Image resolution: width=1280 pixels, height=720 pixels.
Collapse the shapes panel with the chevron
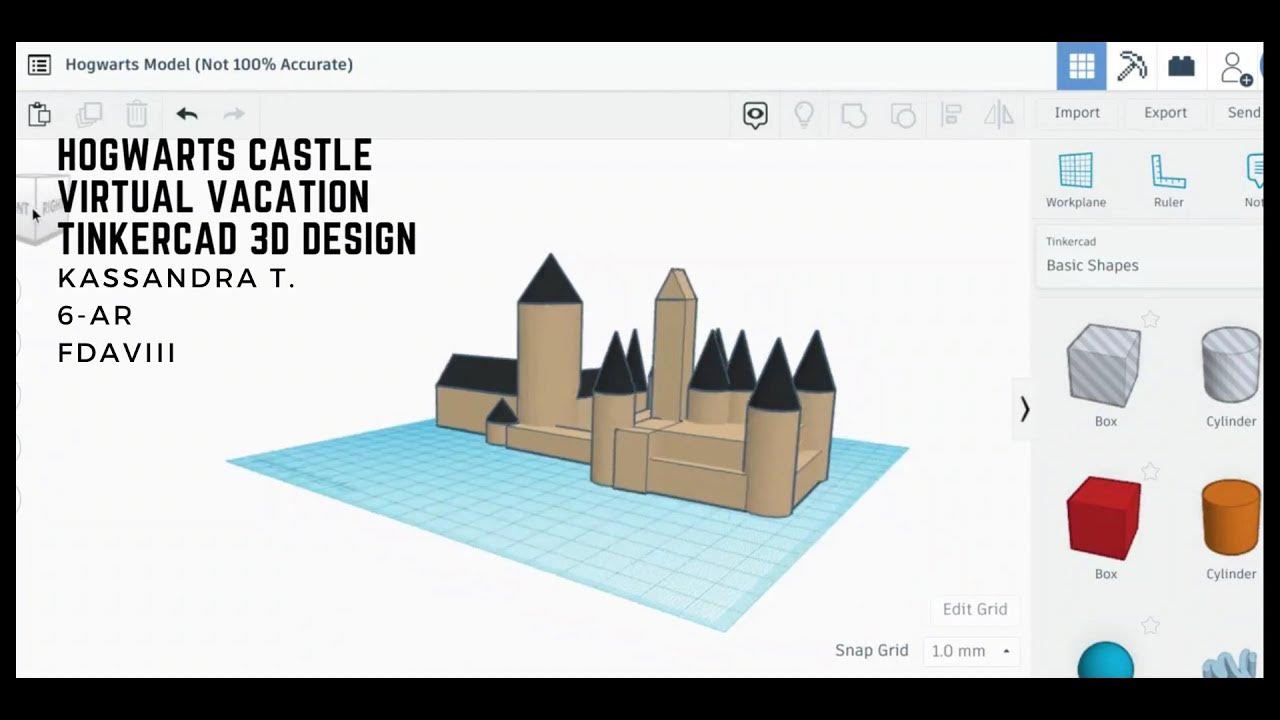1024,409
